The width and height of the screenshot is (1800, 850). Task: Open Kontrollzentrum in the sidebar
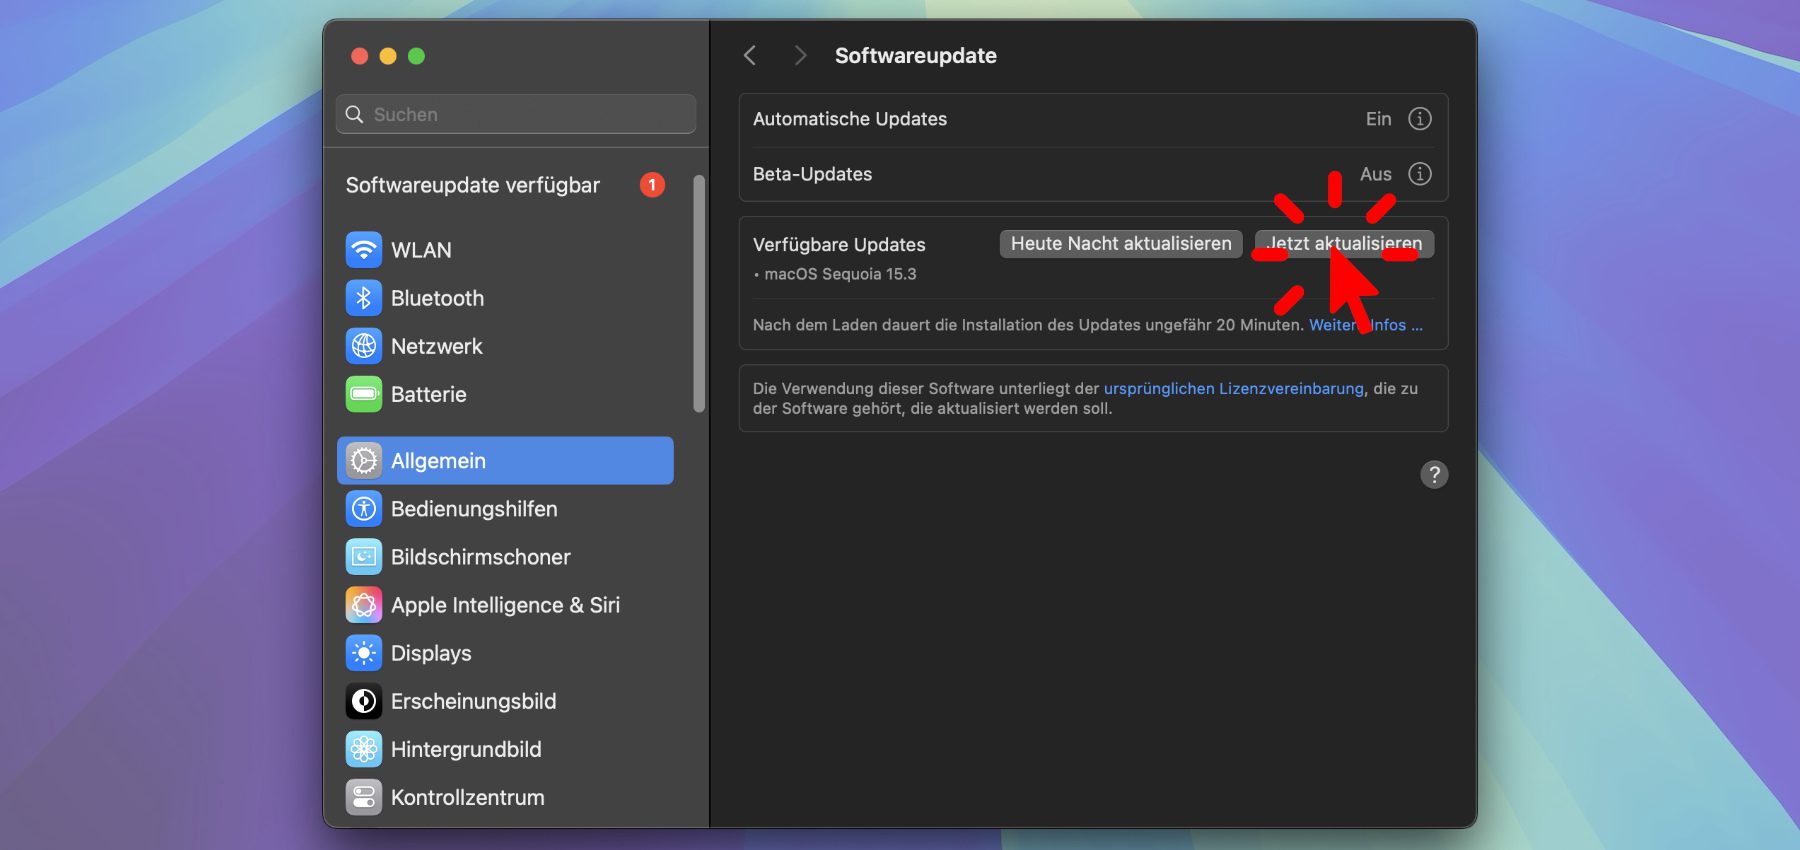click(467, 797)
